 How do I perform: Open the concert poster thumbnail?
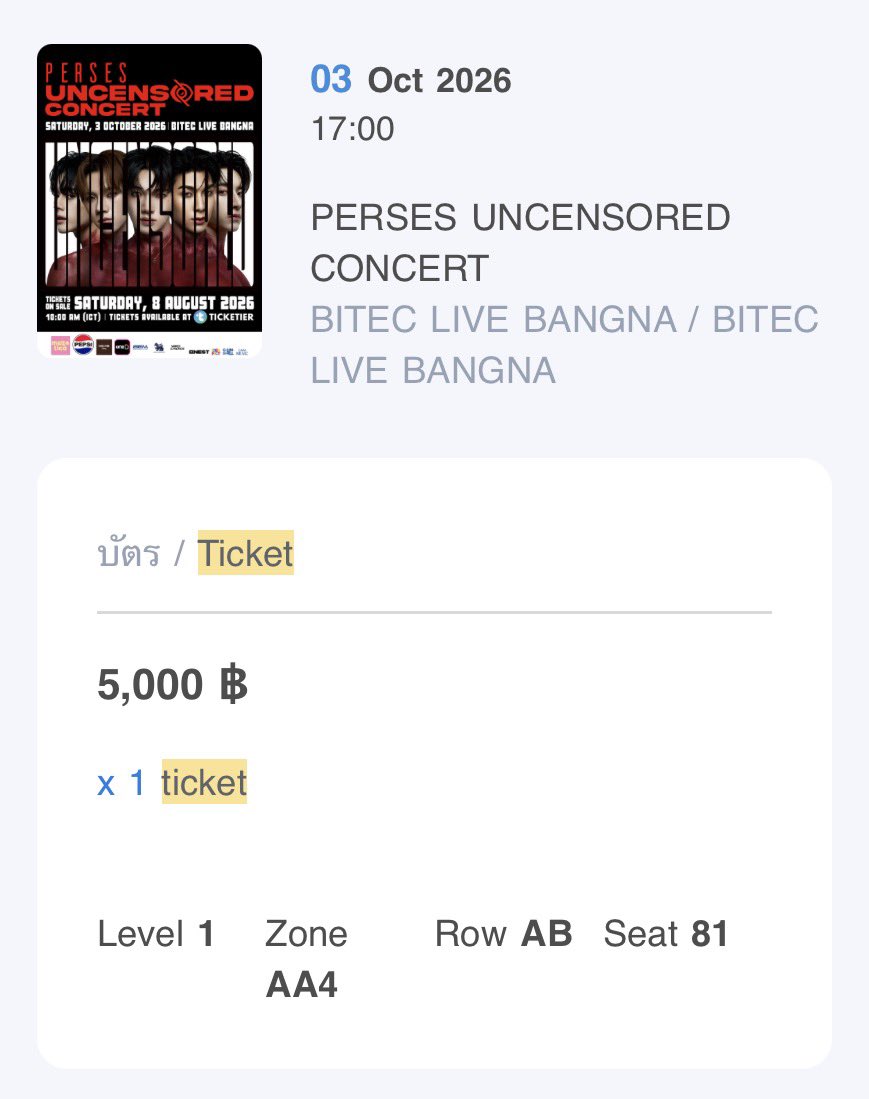pos(149,200)
